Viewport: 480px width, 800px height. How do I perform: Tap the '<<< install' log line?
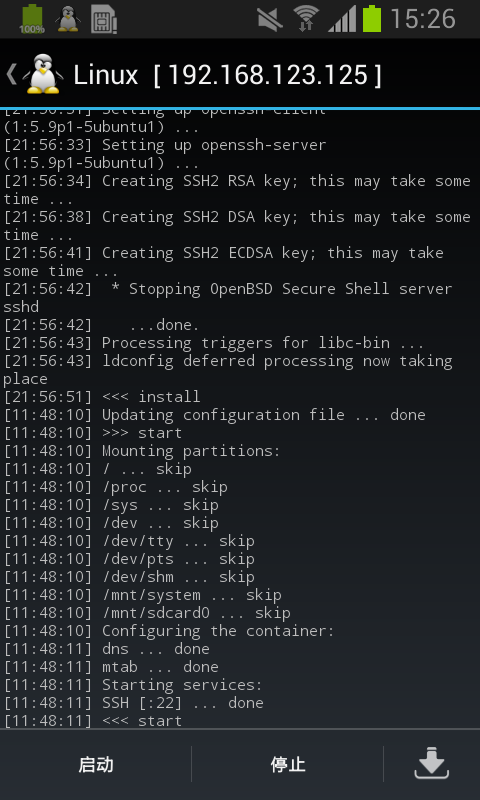[x=102, y=396]
